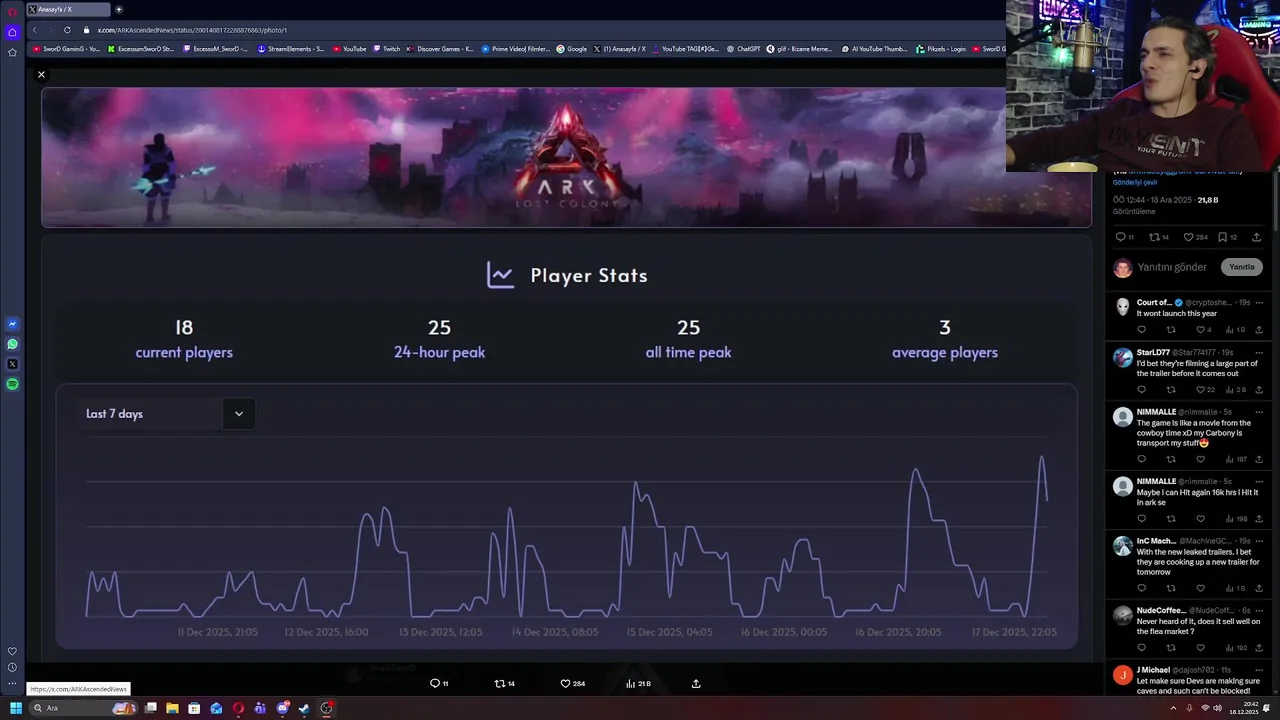Open NudeCoffee... profile name
1280x720 pixels.
pos(1161,610)
